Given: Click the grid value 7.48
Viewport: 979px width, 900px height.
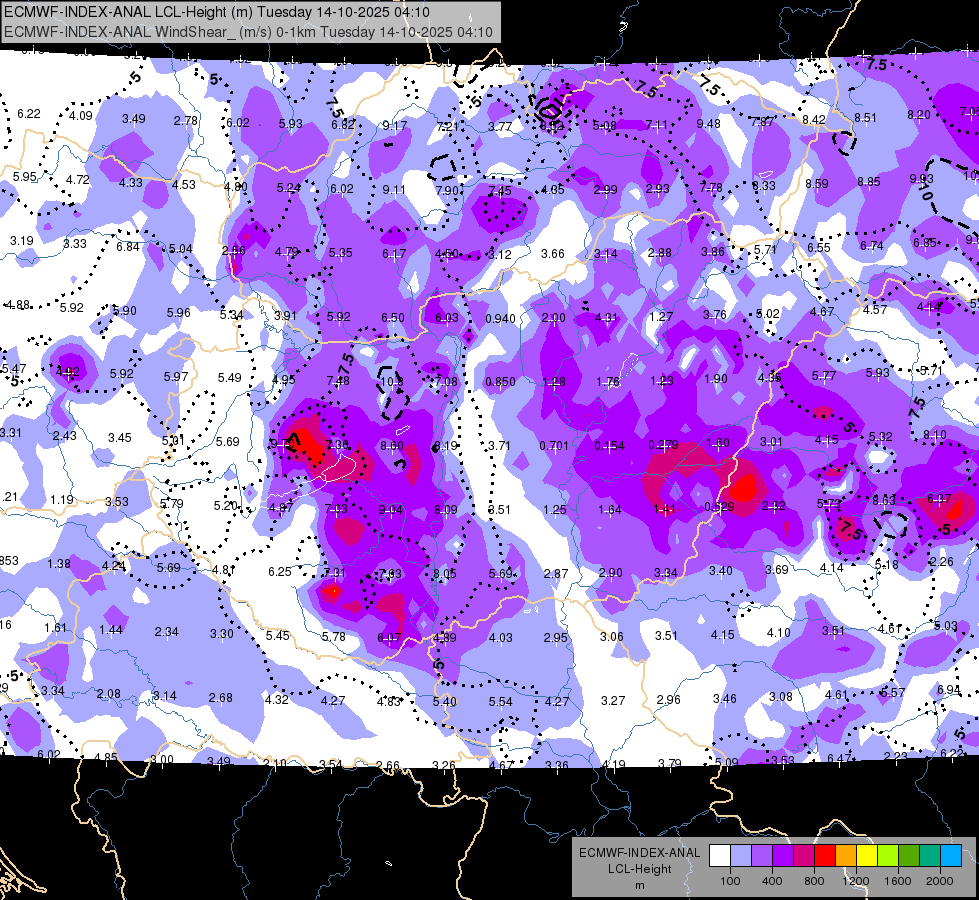Looking at the screenshot, I should click(338, 380).
